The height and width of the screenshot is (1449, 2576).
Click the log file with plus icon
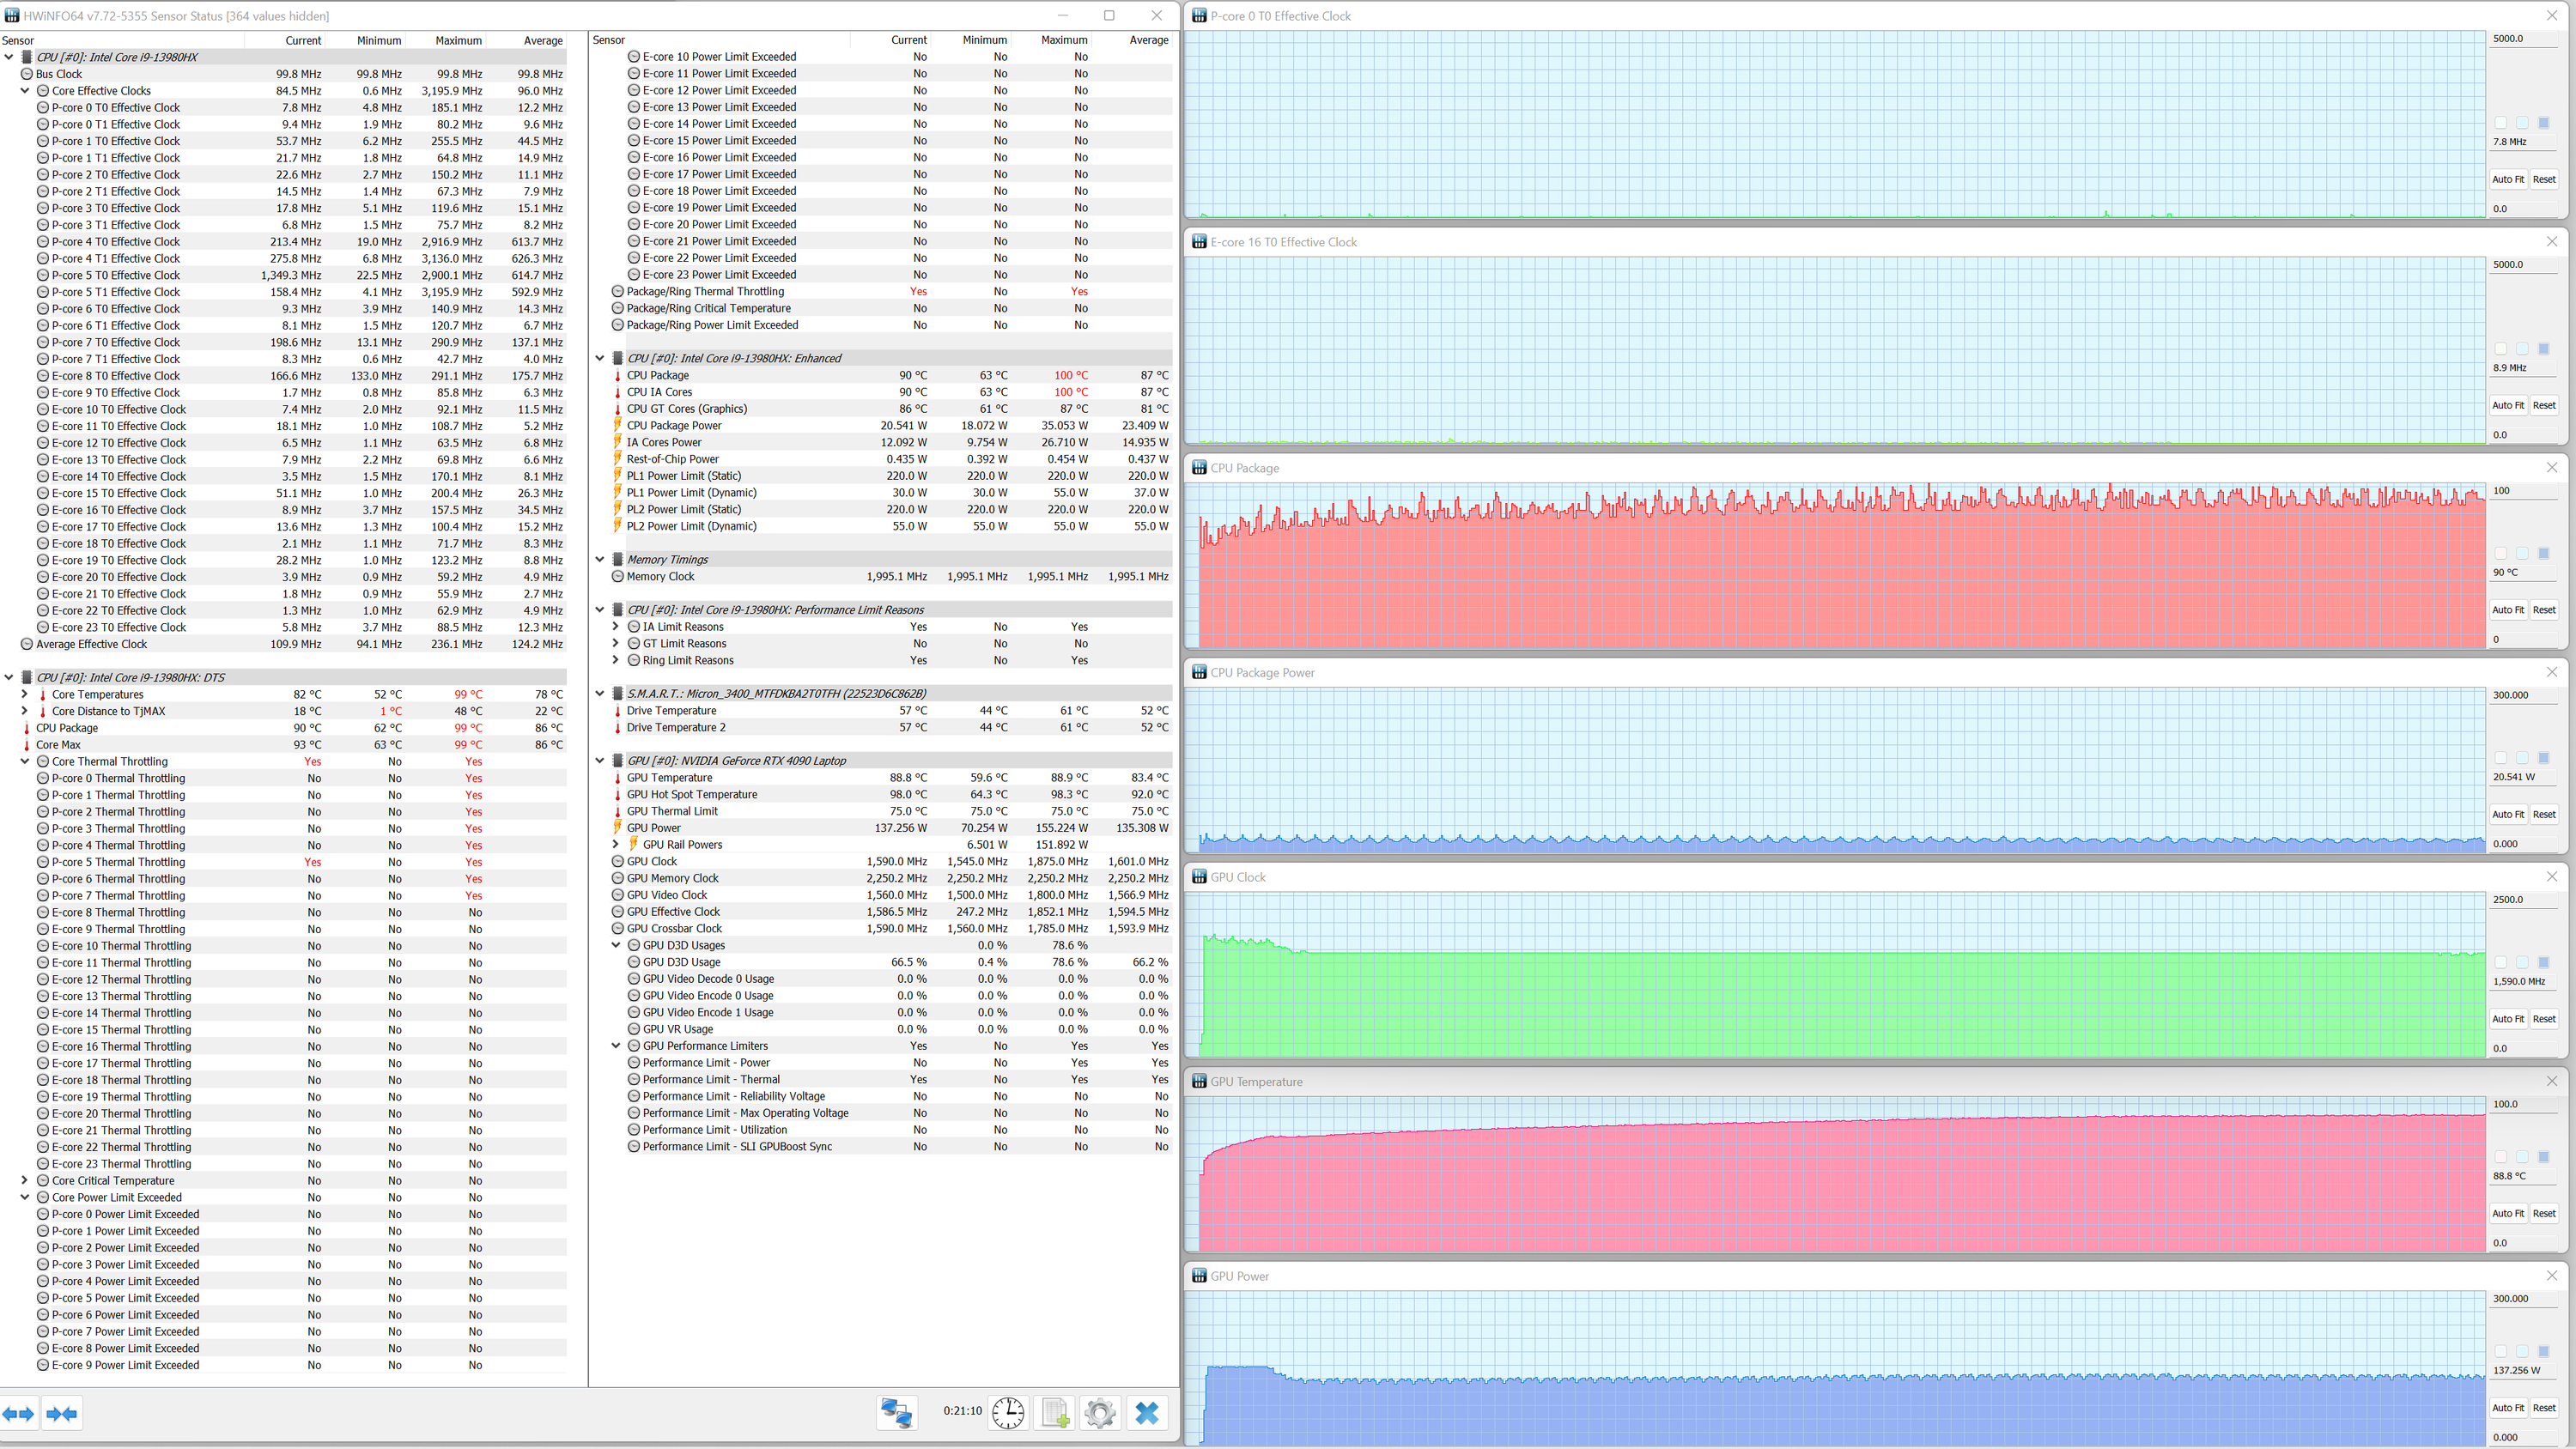tap(1054, 1412)
